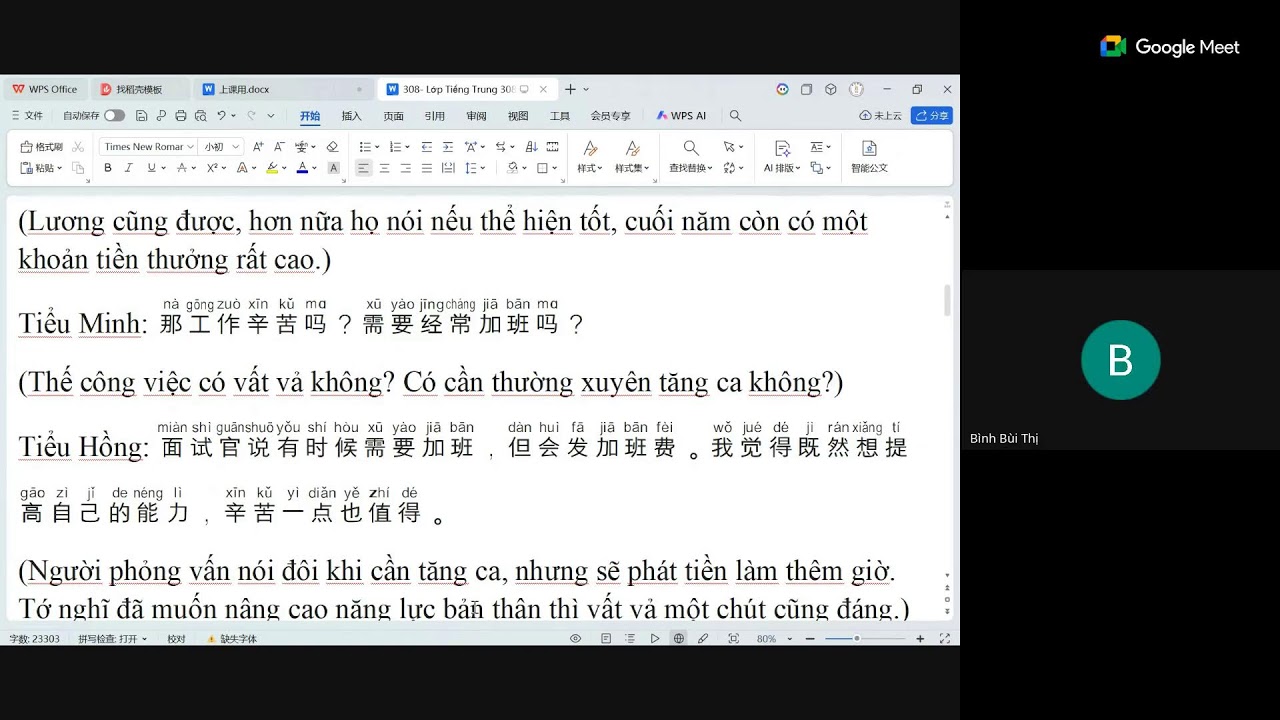Click the bulleted list icon

365,147
